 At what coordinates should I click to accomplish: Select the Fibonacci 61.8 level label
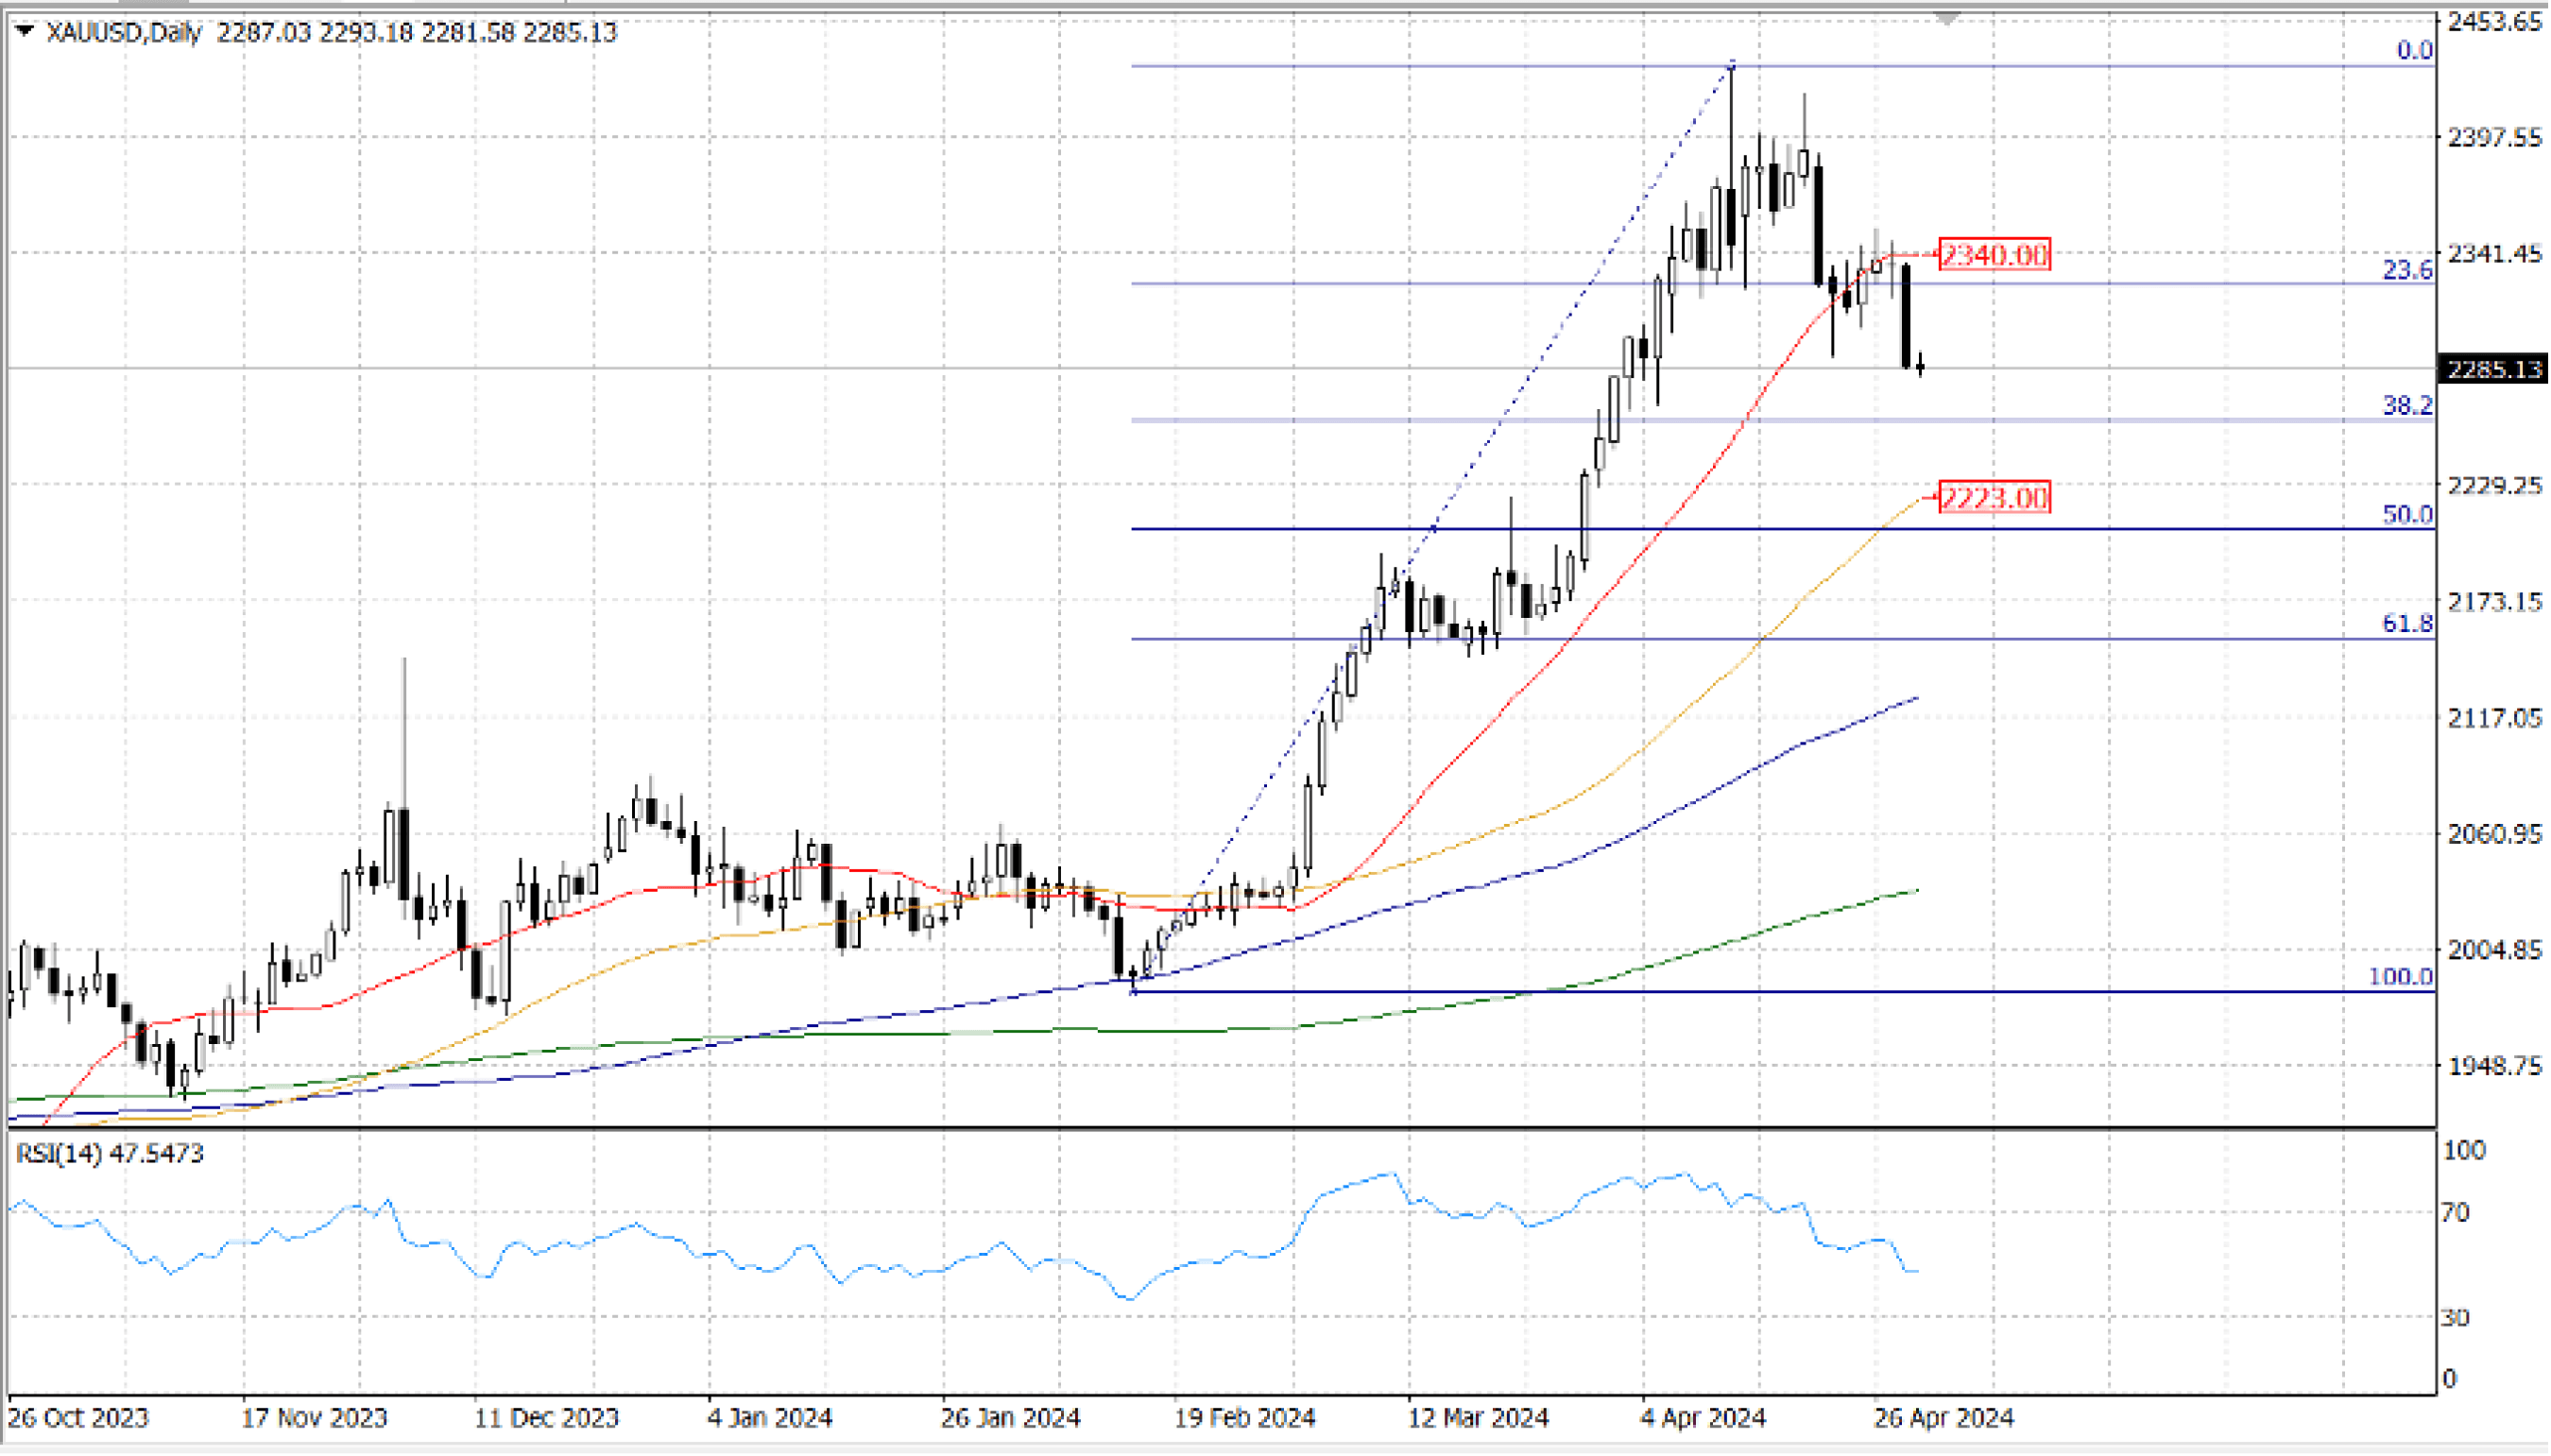2407,623
